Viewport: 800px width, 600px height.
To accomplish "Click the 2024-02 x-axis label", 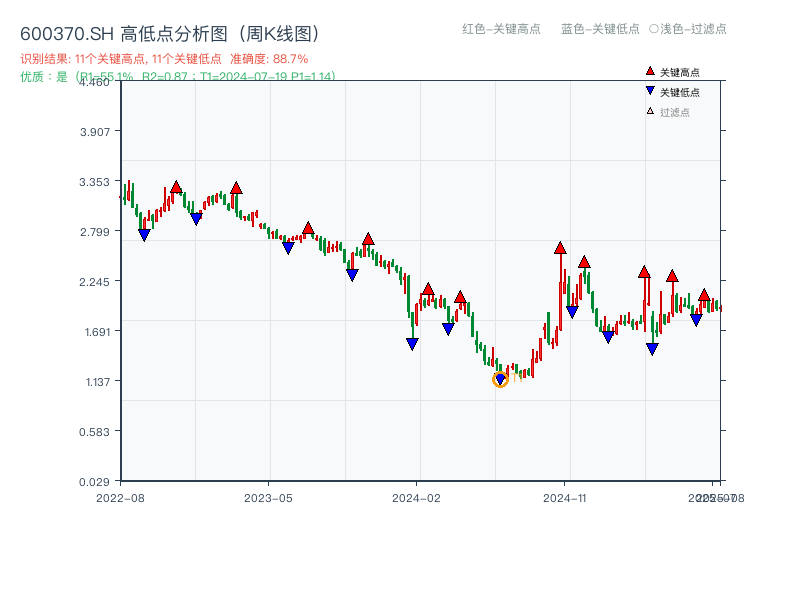I will coord(416,498).
